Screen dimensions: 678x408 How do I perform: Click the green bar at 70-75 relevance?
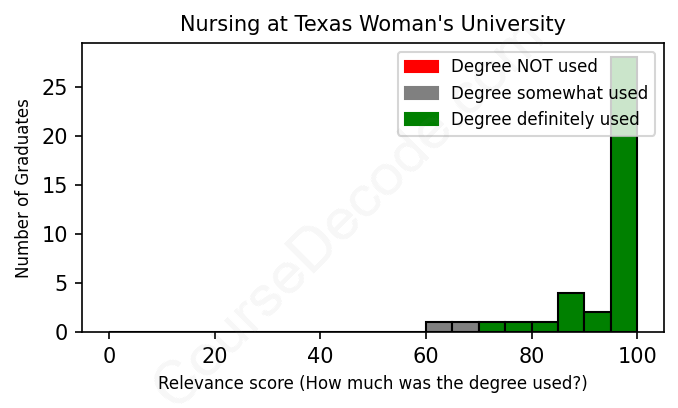pyautogui.click(x=492, y=327)
